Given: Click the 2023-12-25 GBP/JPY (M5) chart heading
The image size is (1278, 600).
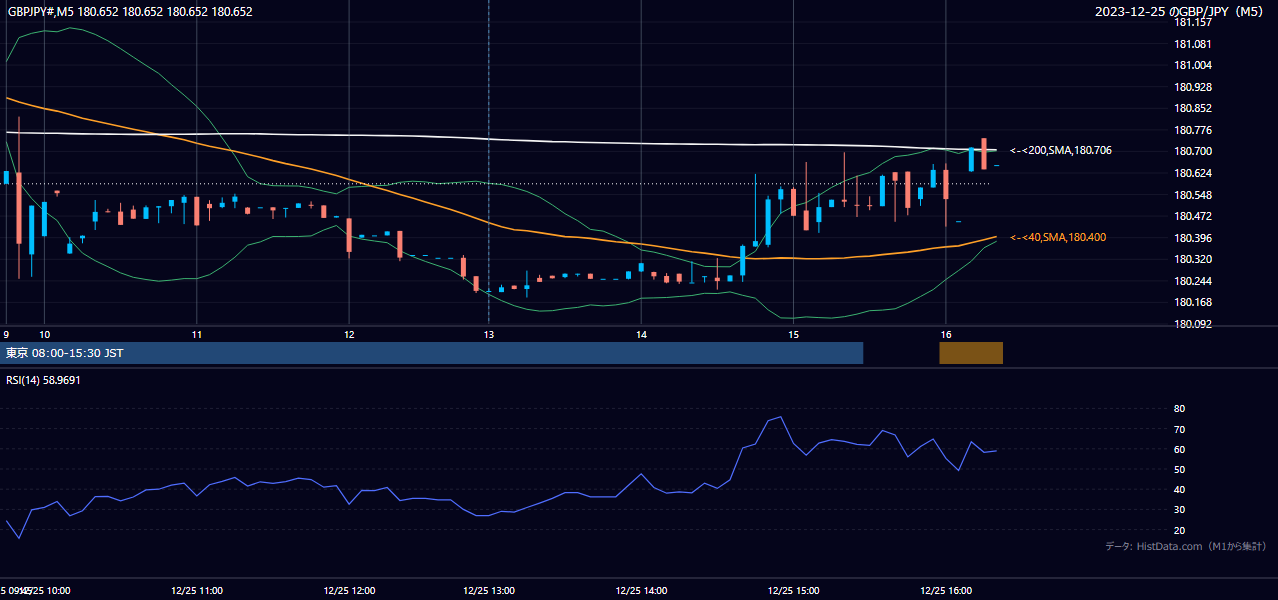Looking at the screenshot, I should [x=1181, y=12].
